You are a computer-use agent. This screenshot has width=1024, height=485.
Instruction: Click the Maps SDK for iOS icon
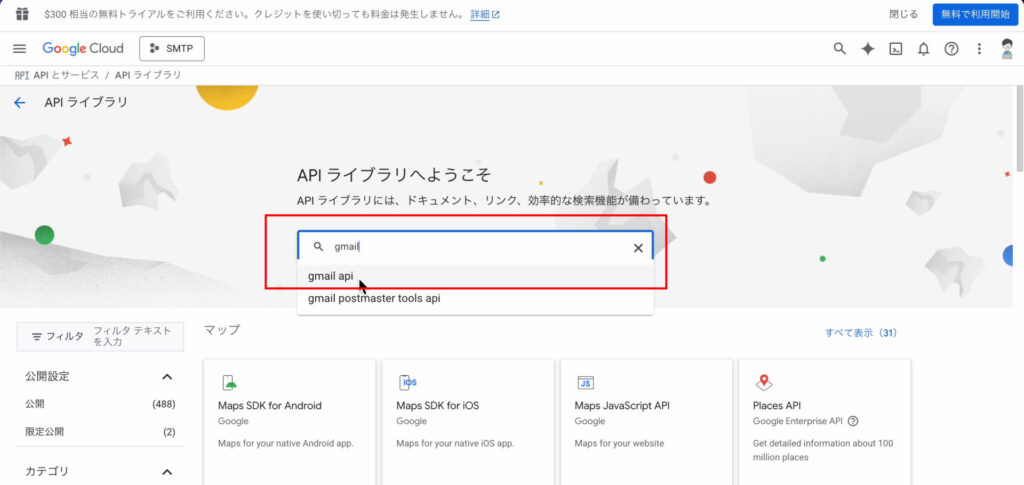click(408, 383)
